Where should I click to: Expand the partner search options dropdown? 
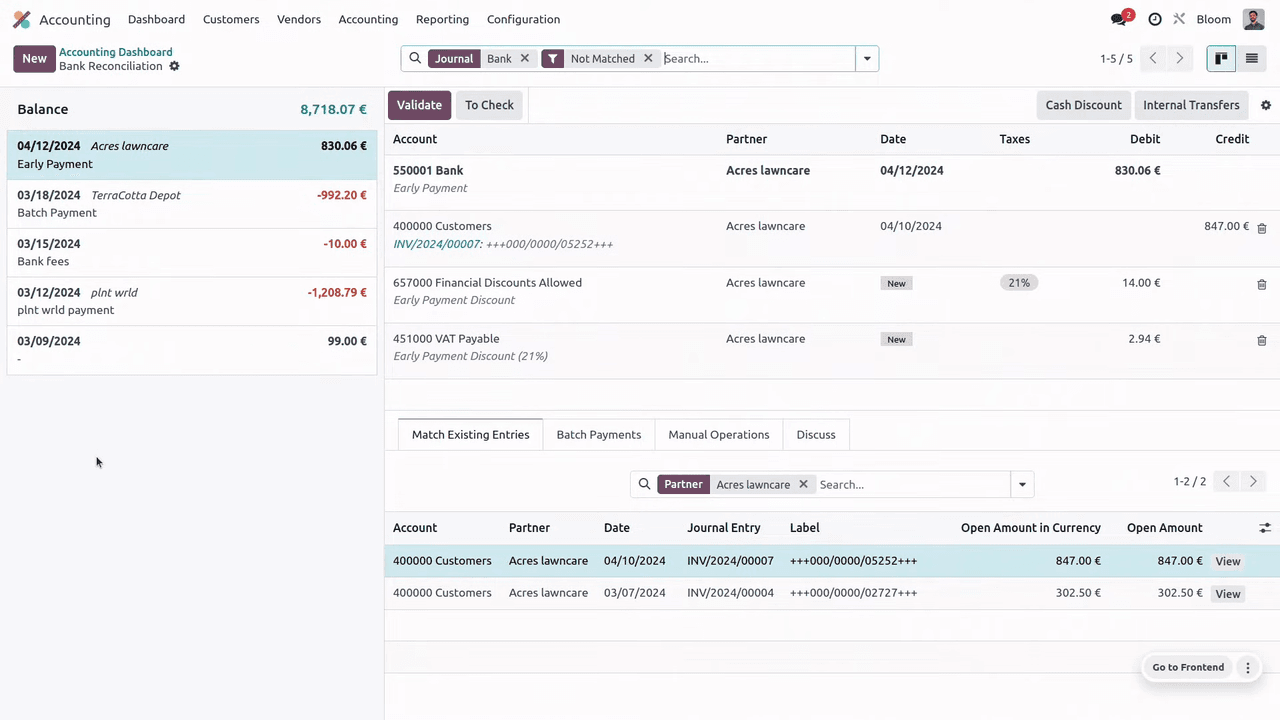pyautogui.click(x=1021, y=485)
